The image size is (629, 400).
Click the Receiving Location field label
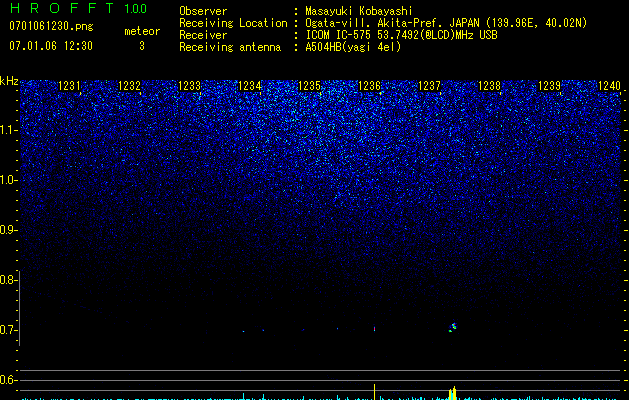point(233,23)
